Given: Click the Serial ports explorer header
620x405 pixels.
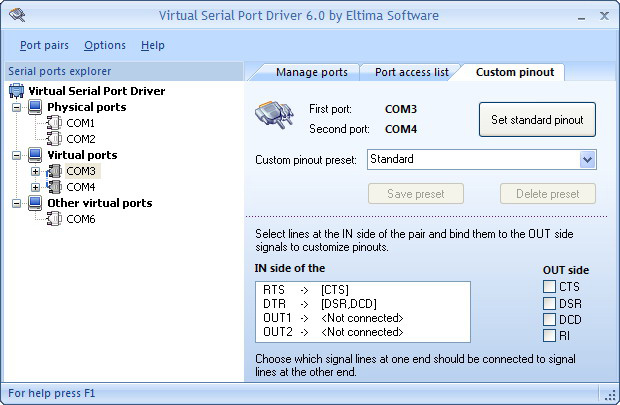Looking at the screenshot, I should pyautogui.click(x=124, y=72).
